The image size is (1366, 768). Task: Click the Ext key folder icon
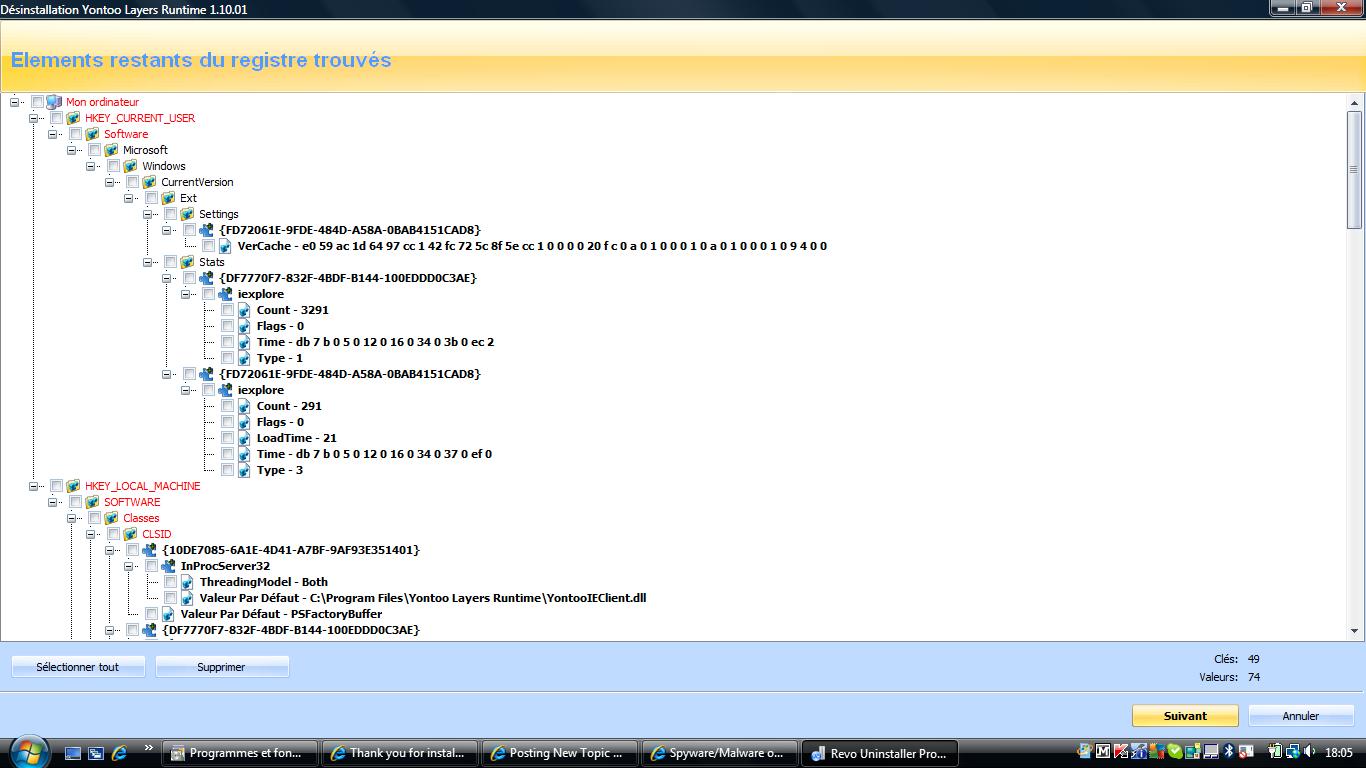click(x=168, y=198)
